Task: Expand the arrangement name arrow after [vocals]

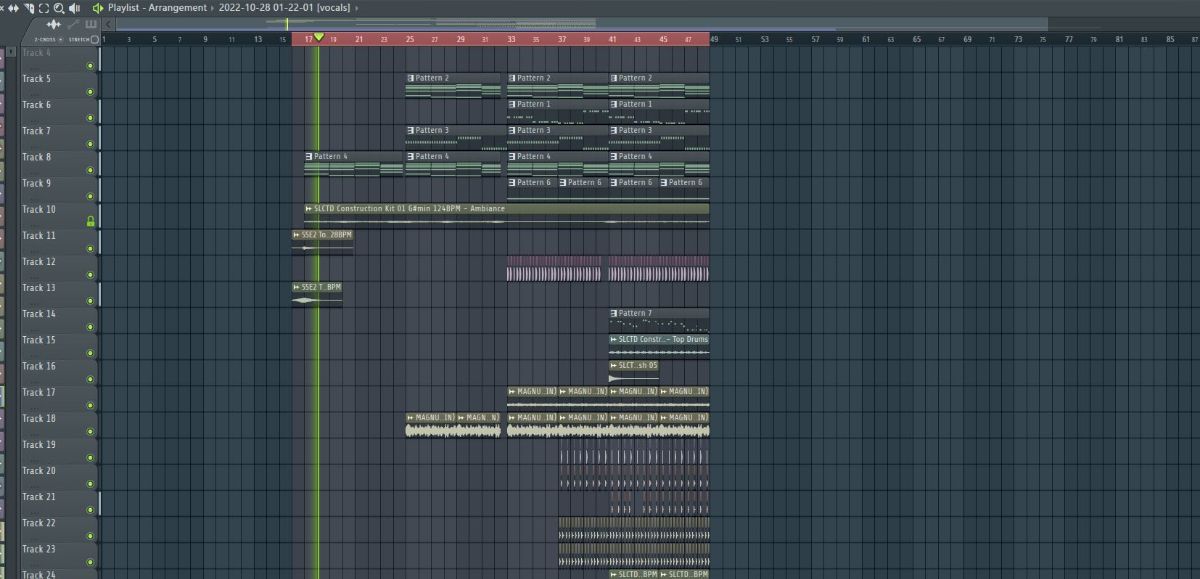Action: (357, 8)
